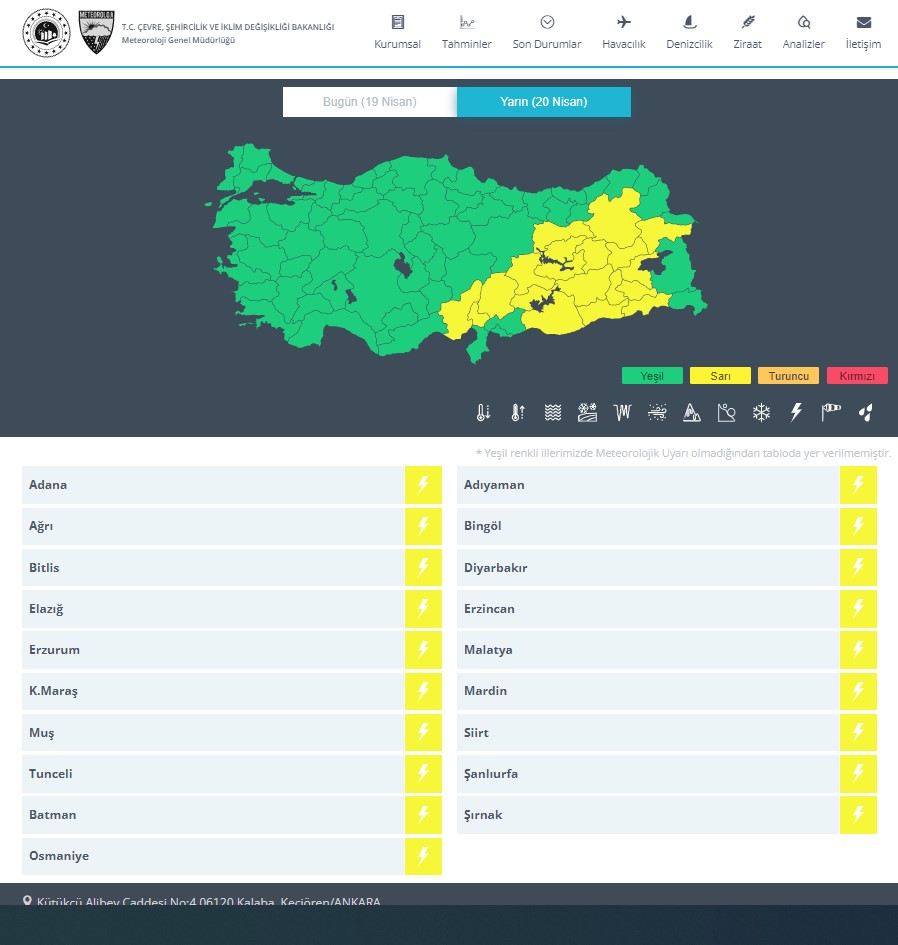
Task: Open the Denizcilik menu item
Action: [x=689, y=33]
